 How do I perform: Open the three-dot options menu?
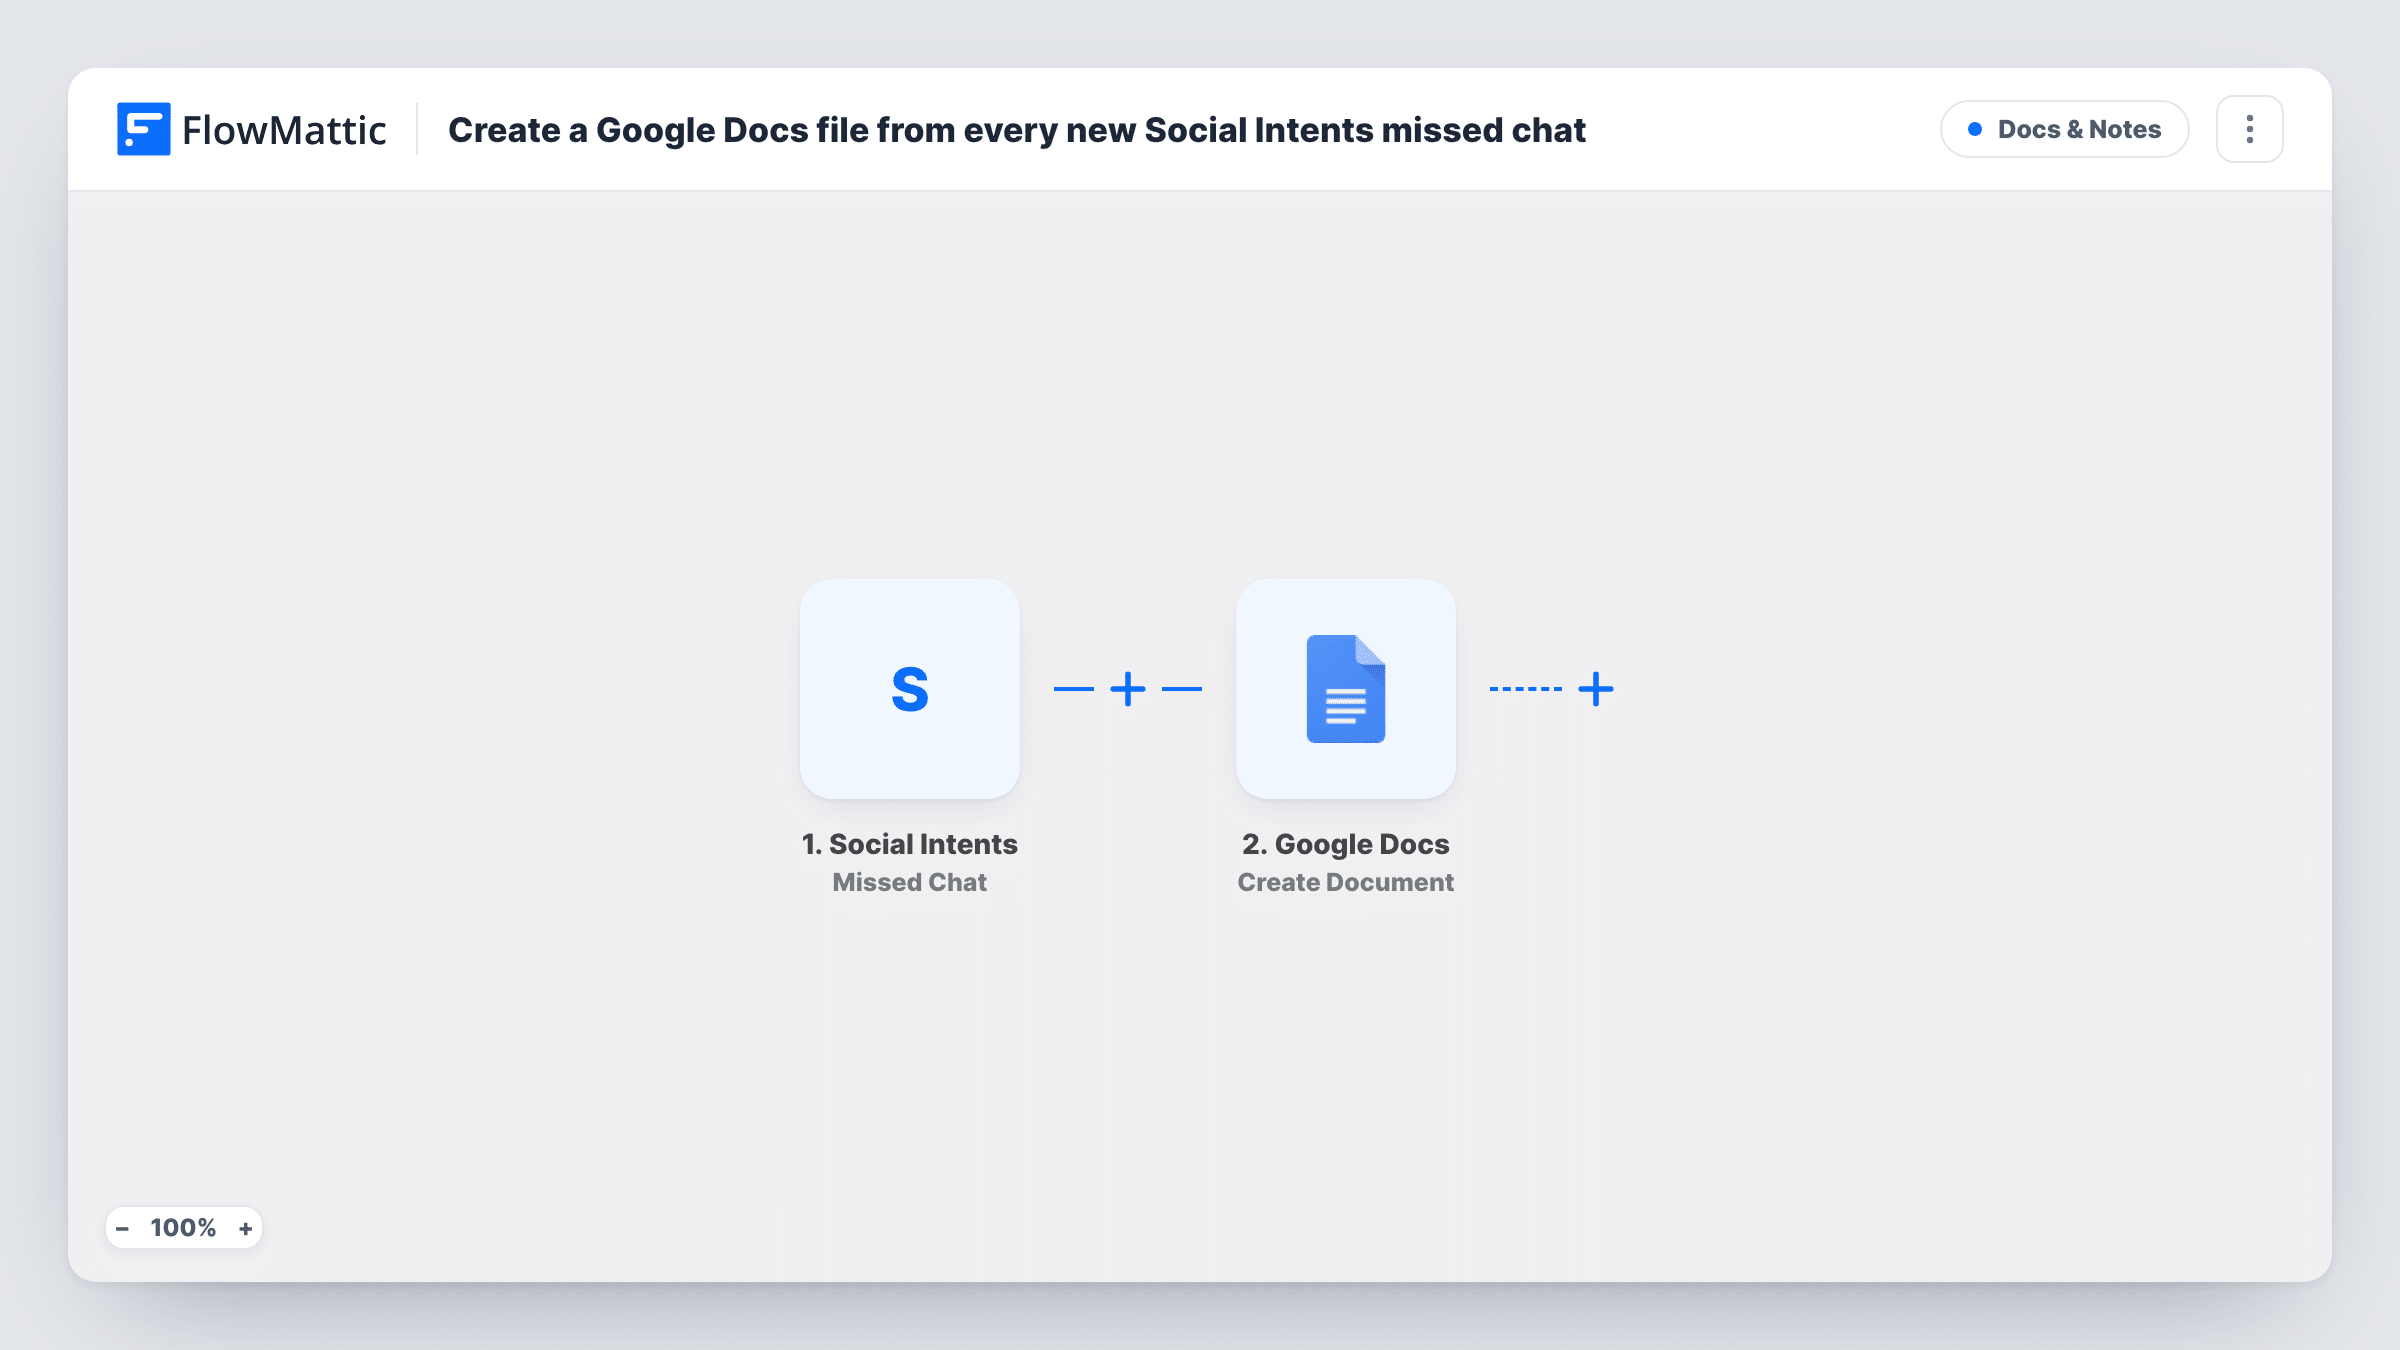click(x=2249, y=129)
